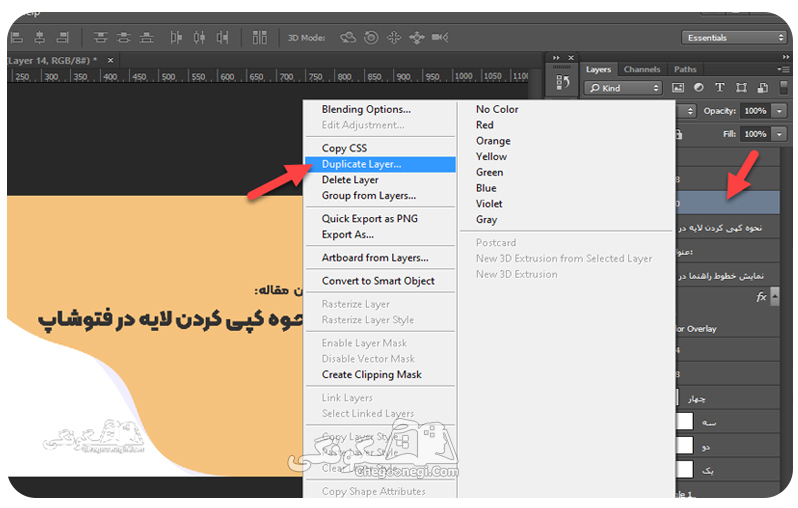Select Convert to Smart Object
The width and height of the screenshot is (798, 508).
[x=378, y=281]
